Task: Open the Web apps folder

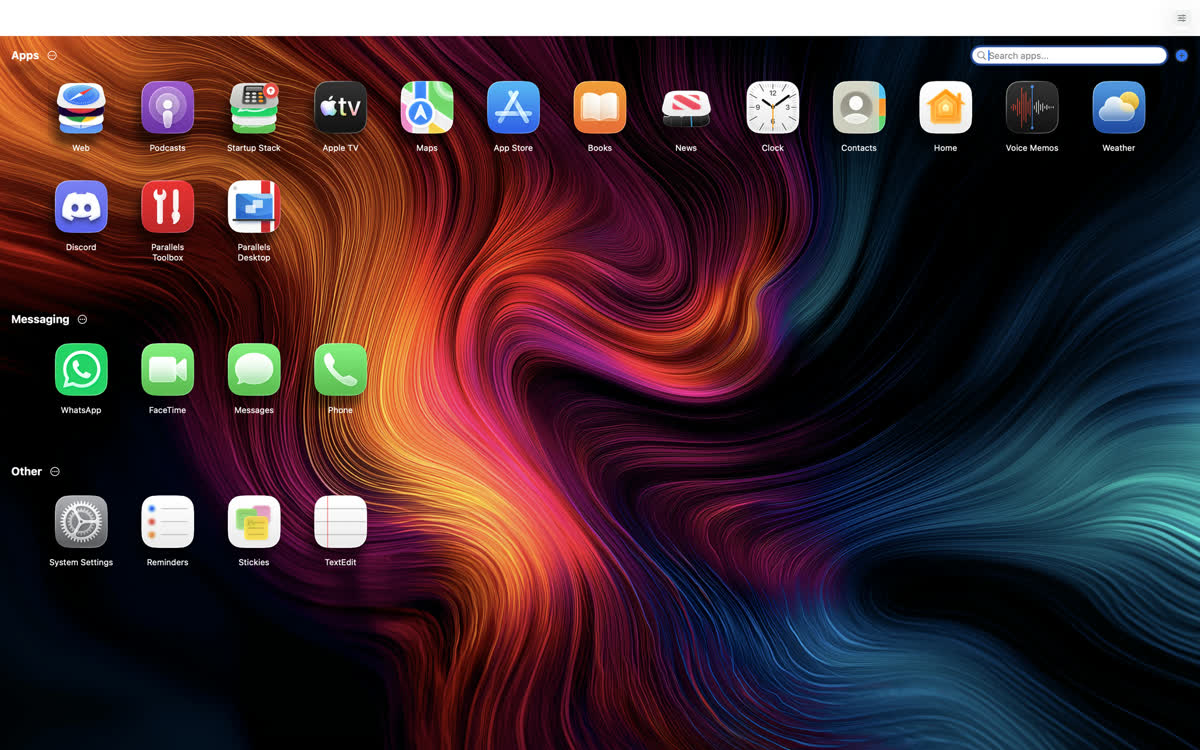Action: tap(81, 108)
